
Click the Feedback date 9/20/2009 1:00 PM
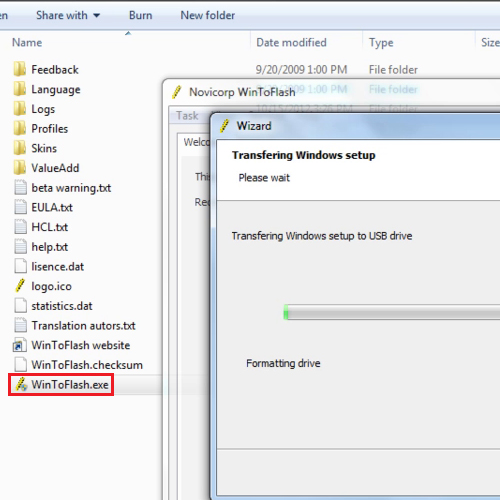pos(301,70)
